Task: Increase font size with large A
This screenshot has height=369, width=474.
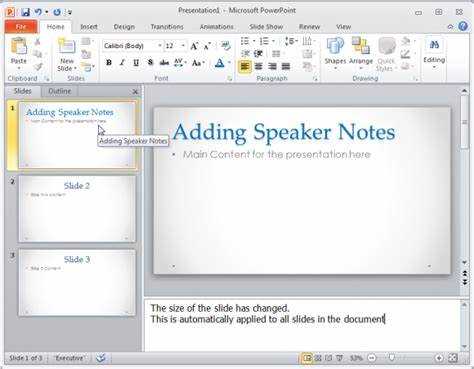Action: click(194, 46)
